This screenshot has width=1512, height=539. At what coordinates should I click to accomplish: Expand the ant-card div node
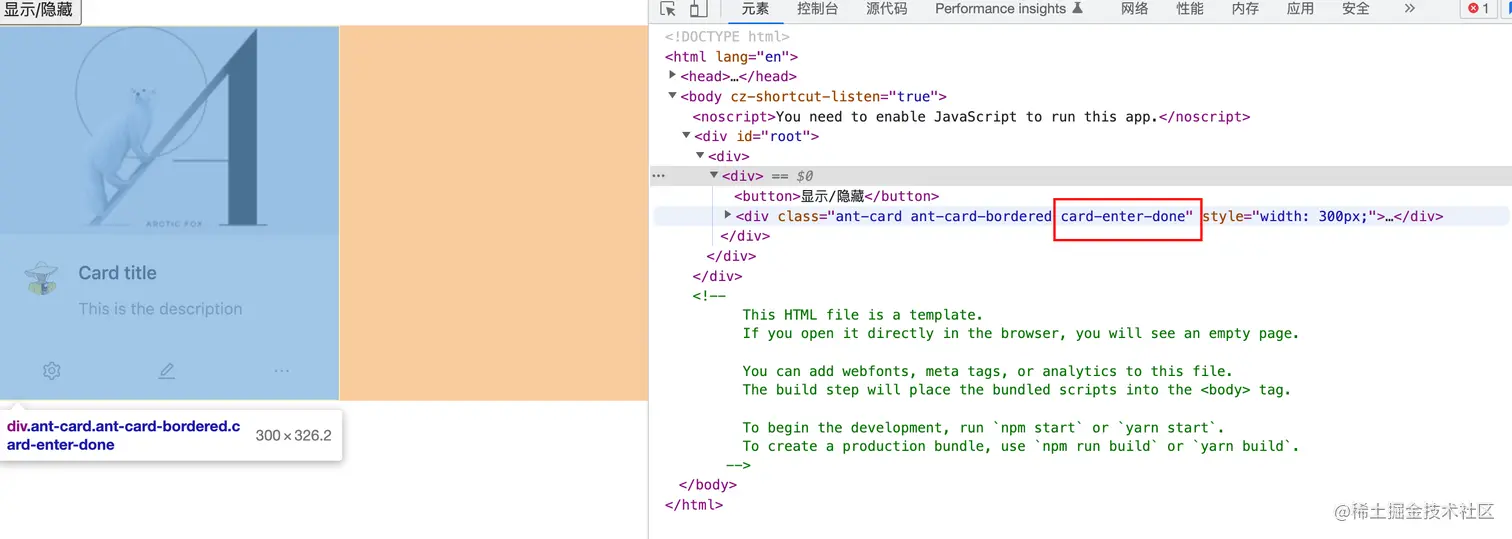click(728, 216)
